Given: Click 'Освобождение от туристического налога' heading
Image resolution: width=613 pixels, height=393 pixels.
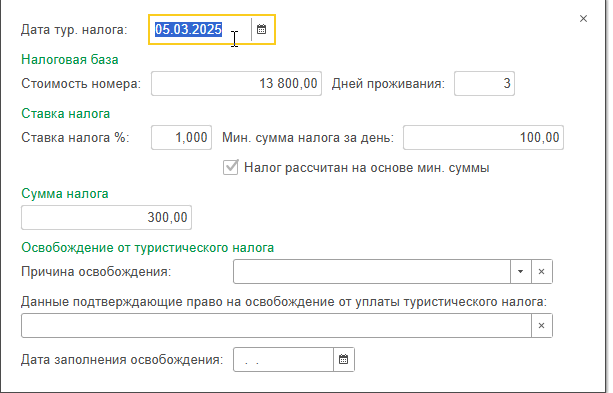Looking at the screenshot, I should tap(147, 248).
